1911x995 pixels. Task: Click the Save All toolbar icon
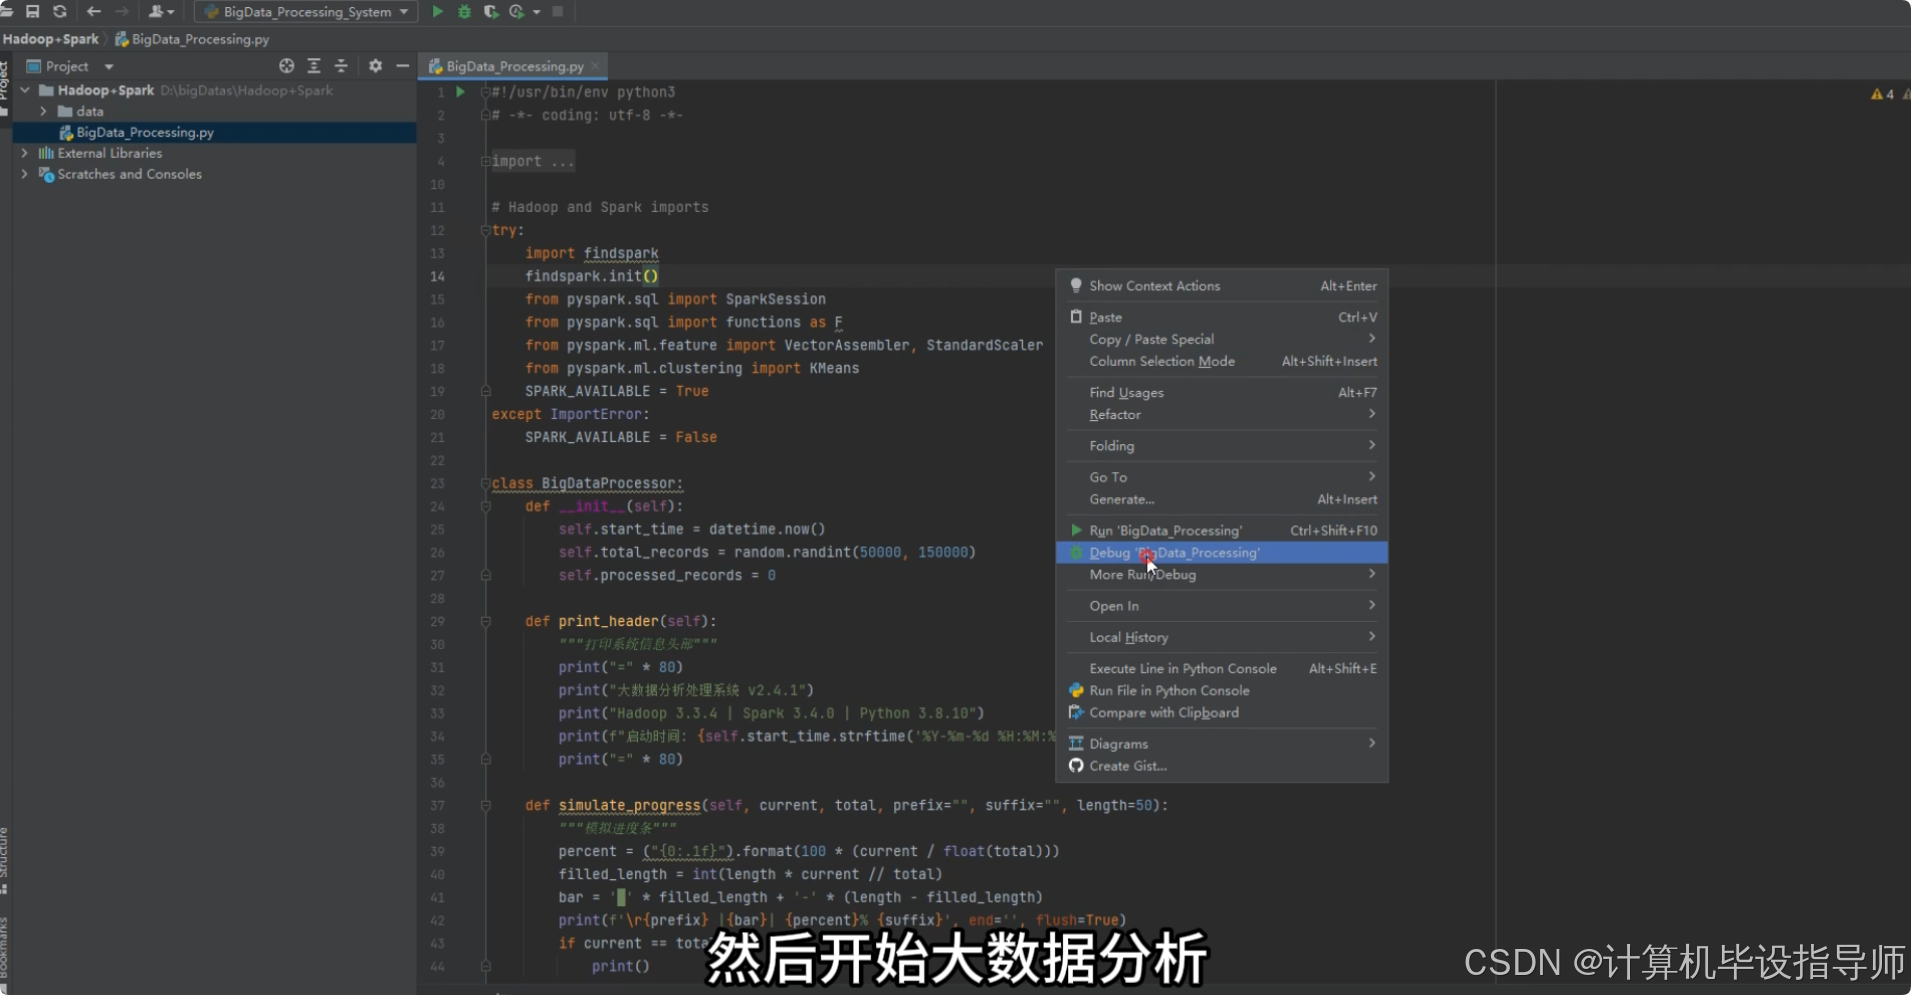coord(32,11)
